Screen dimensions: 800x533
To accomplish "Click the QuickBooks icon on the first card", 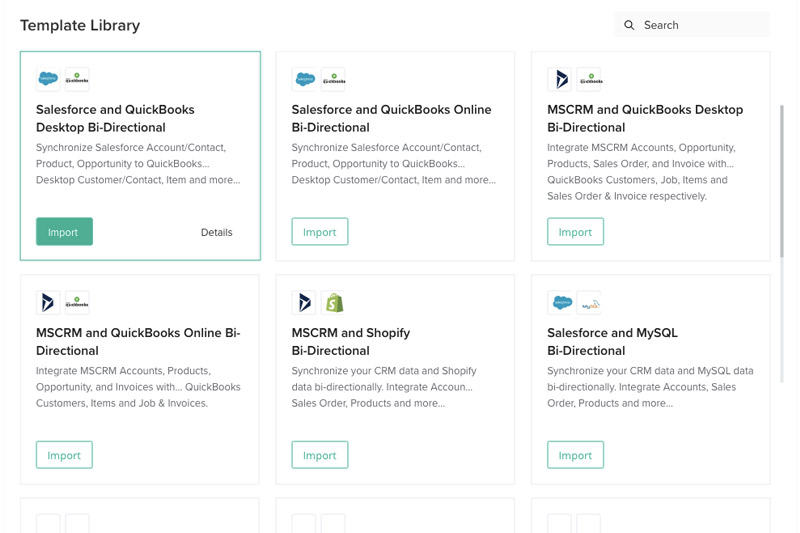I will (77, 79).
